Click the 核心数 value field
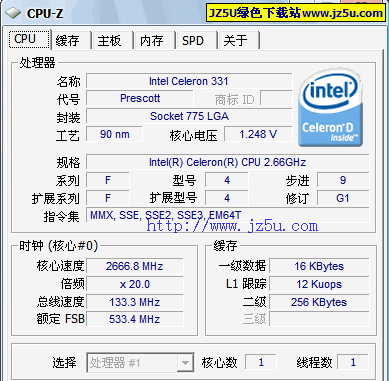 coord(261,362)
